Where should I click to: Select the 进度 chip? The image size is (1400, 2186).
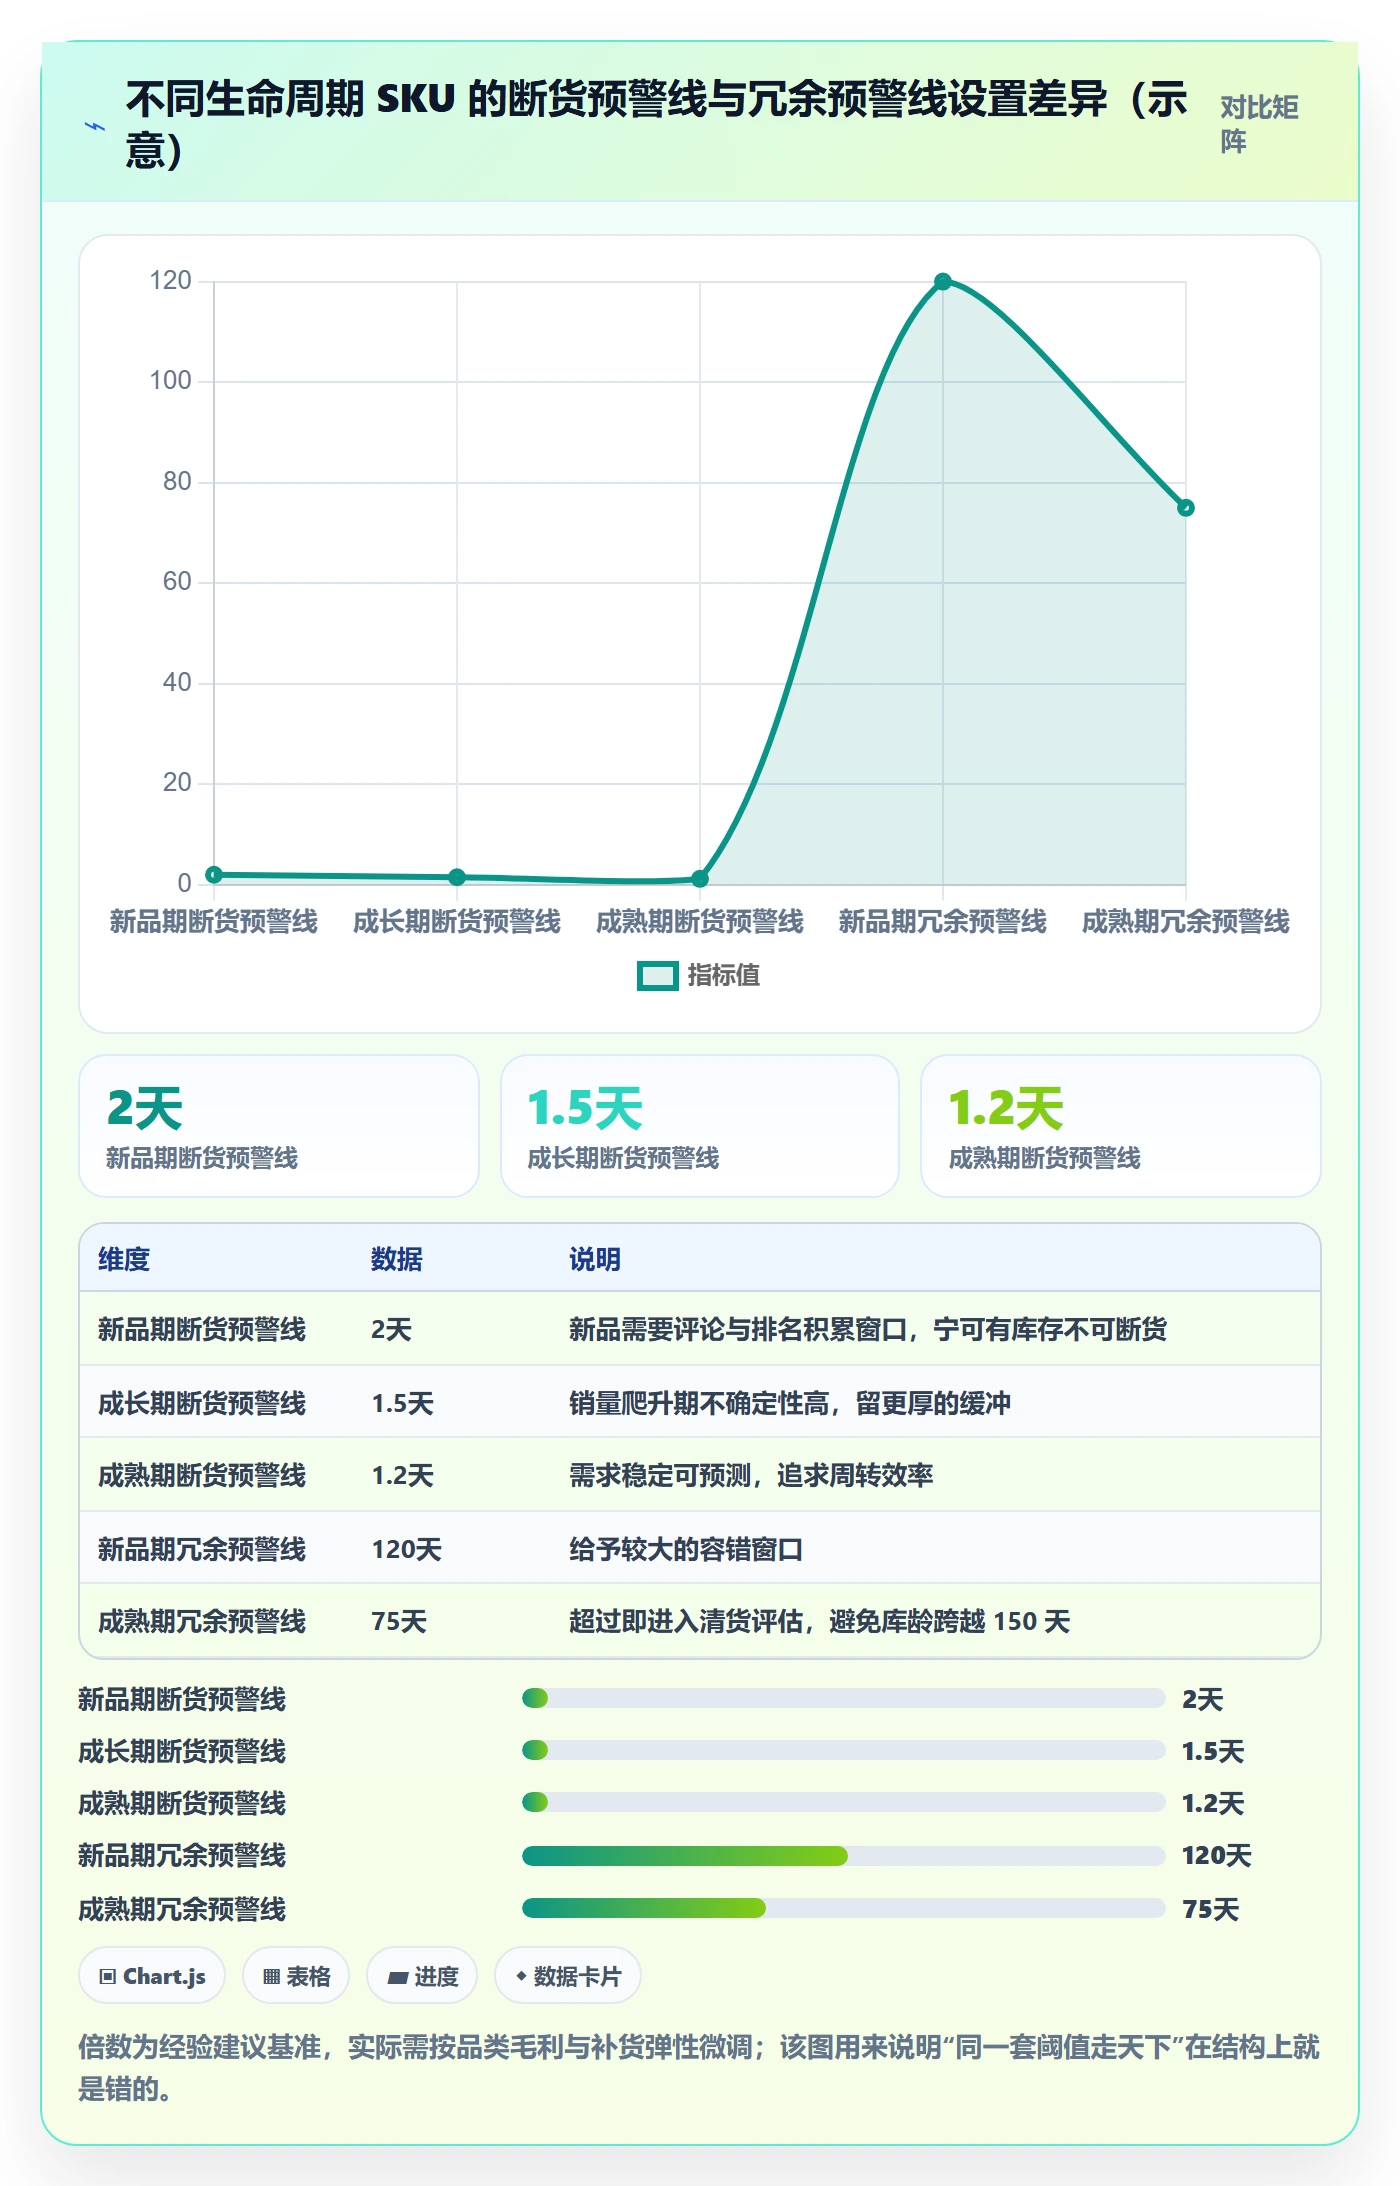click(422, 1976)
